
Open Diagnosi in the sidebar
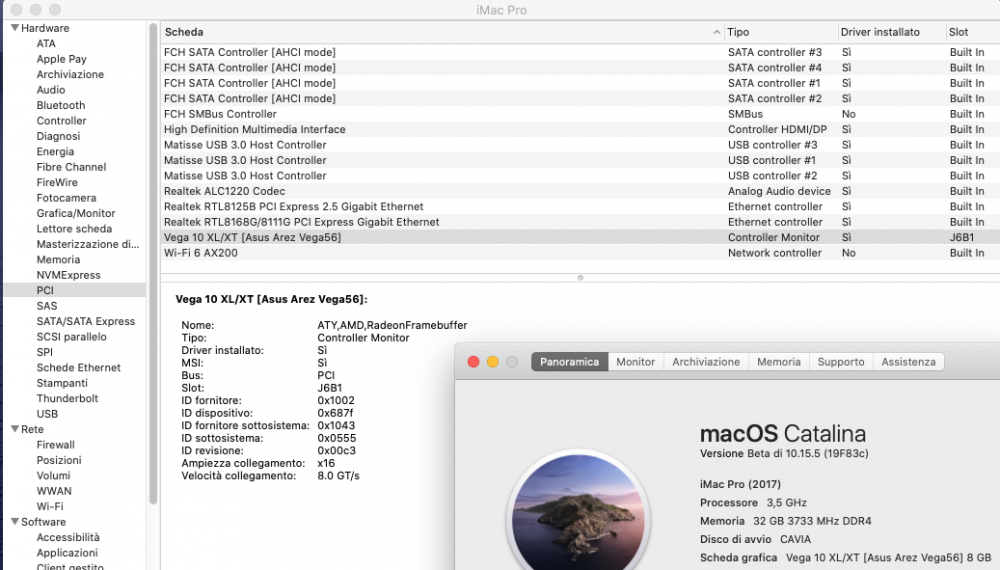pos(58,136)
